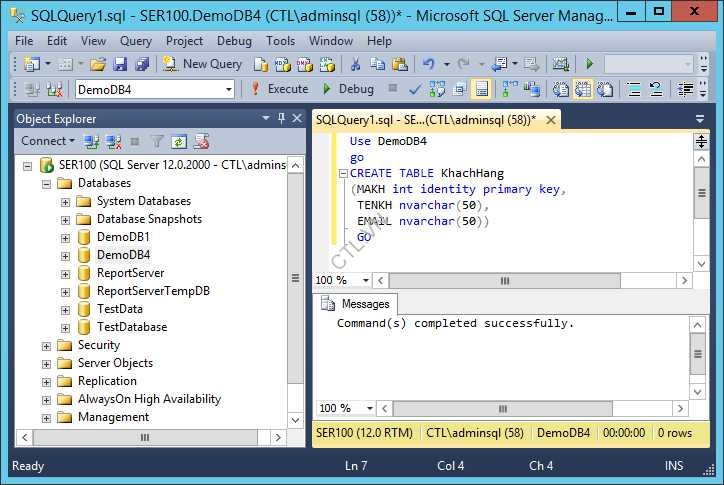Open the Query menu

(135, 41)
